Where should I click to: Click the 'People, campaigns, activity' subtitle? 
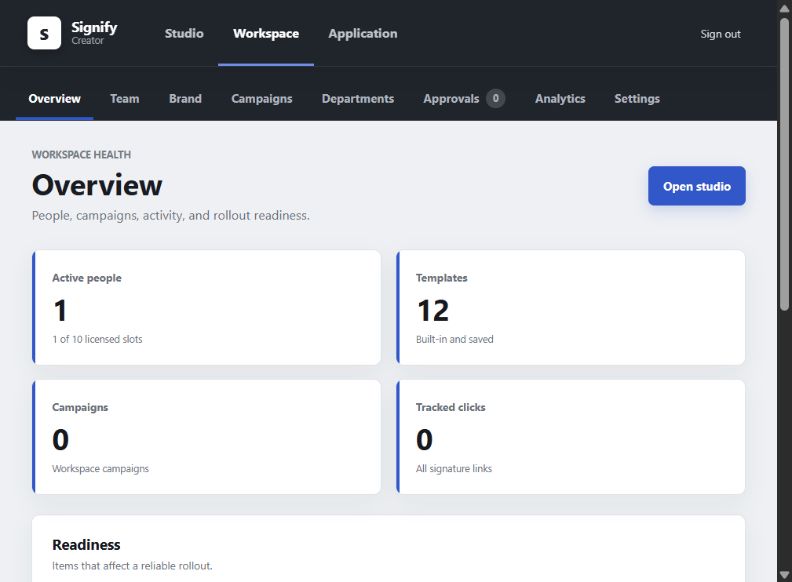[x=171, y=216]
